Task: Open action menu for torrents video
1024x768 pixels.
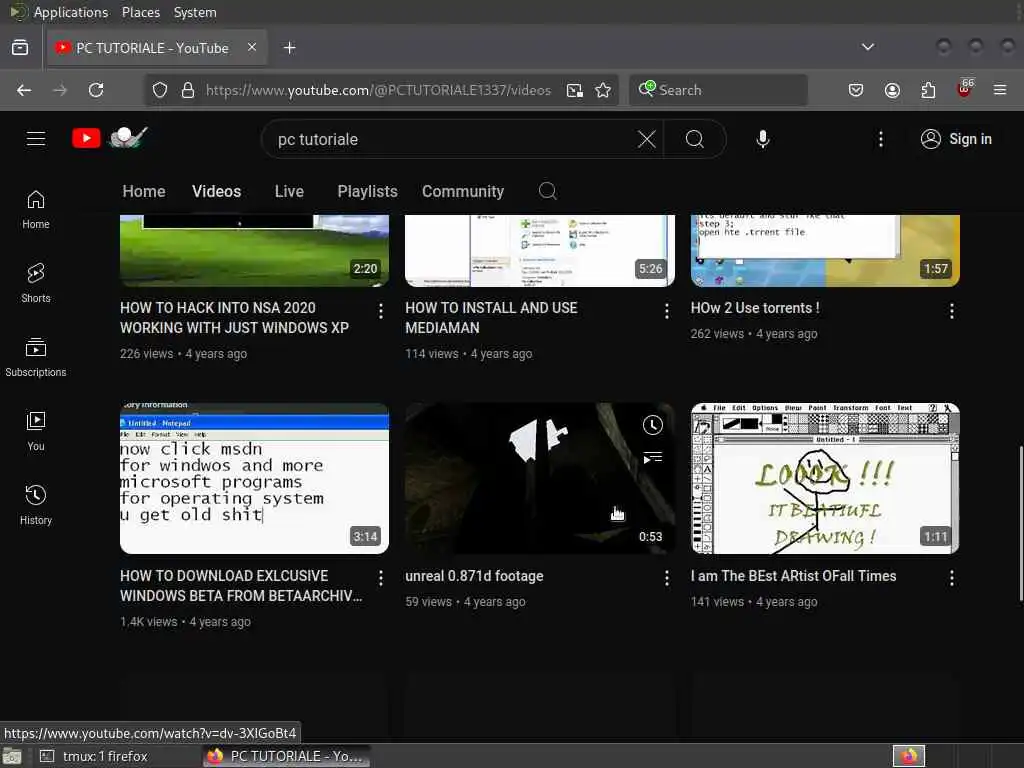Action: point(952,311)
